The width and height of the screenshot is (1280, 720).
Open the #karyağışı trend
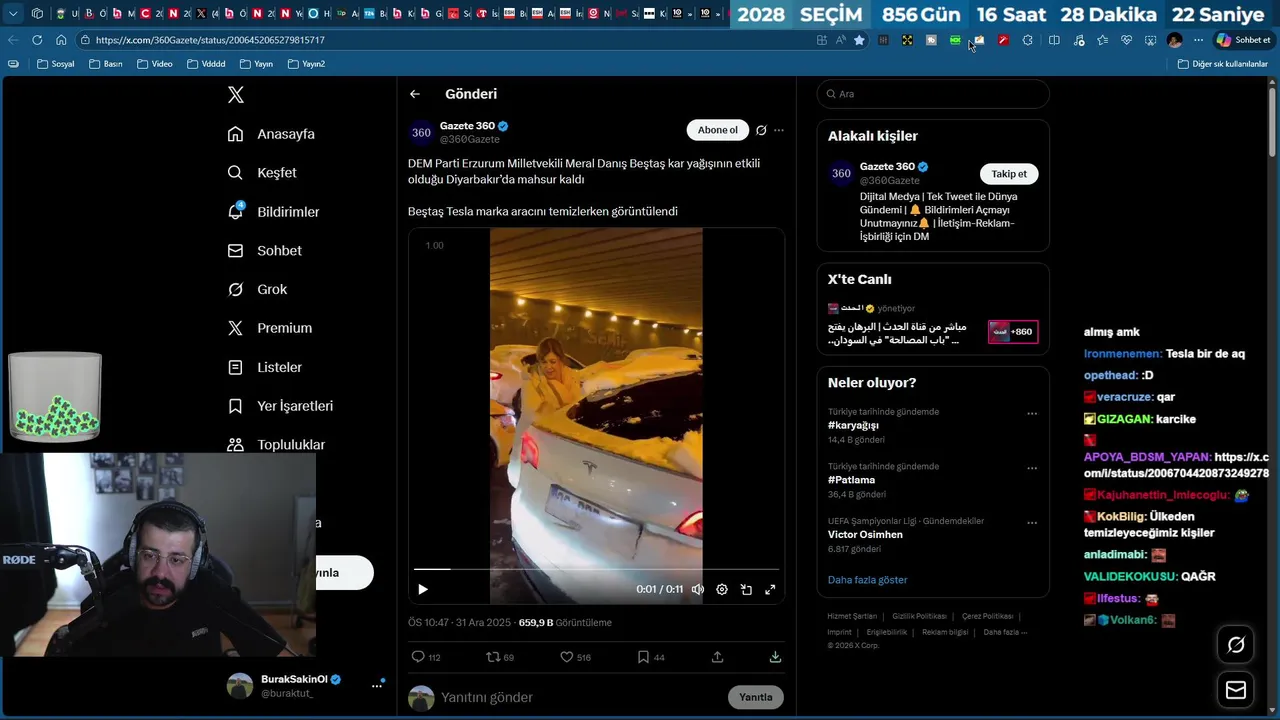853,425
